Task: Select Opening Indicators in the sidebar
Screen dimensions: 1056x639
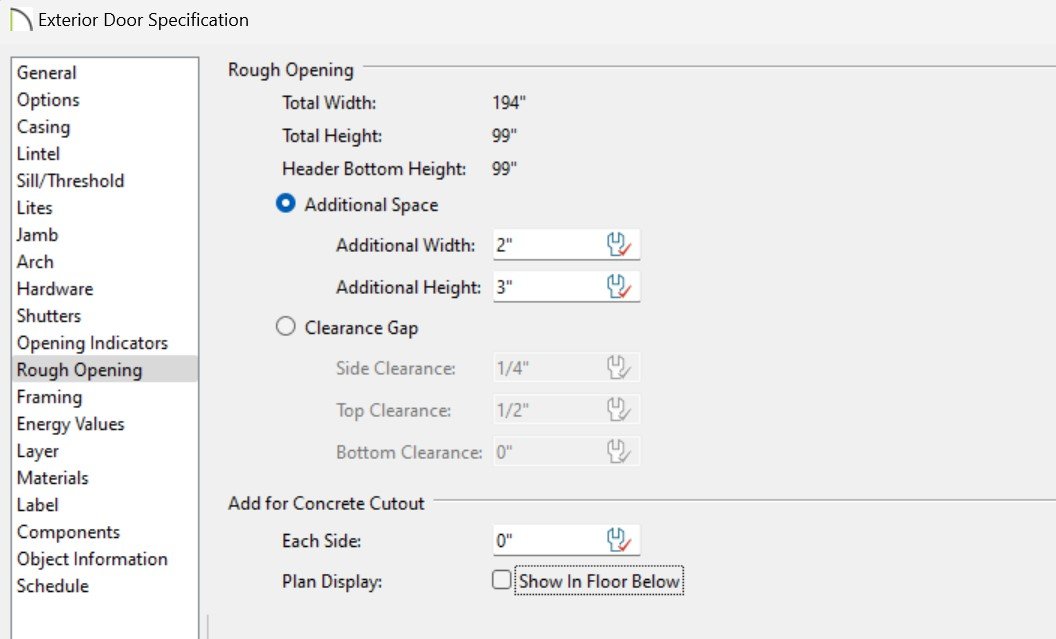Action: (92, 343)
